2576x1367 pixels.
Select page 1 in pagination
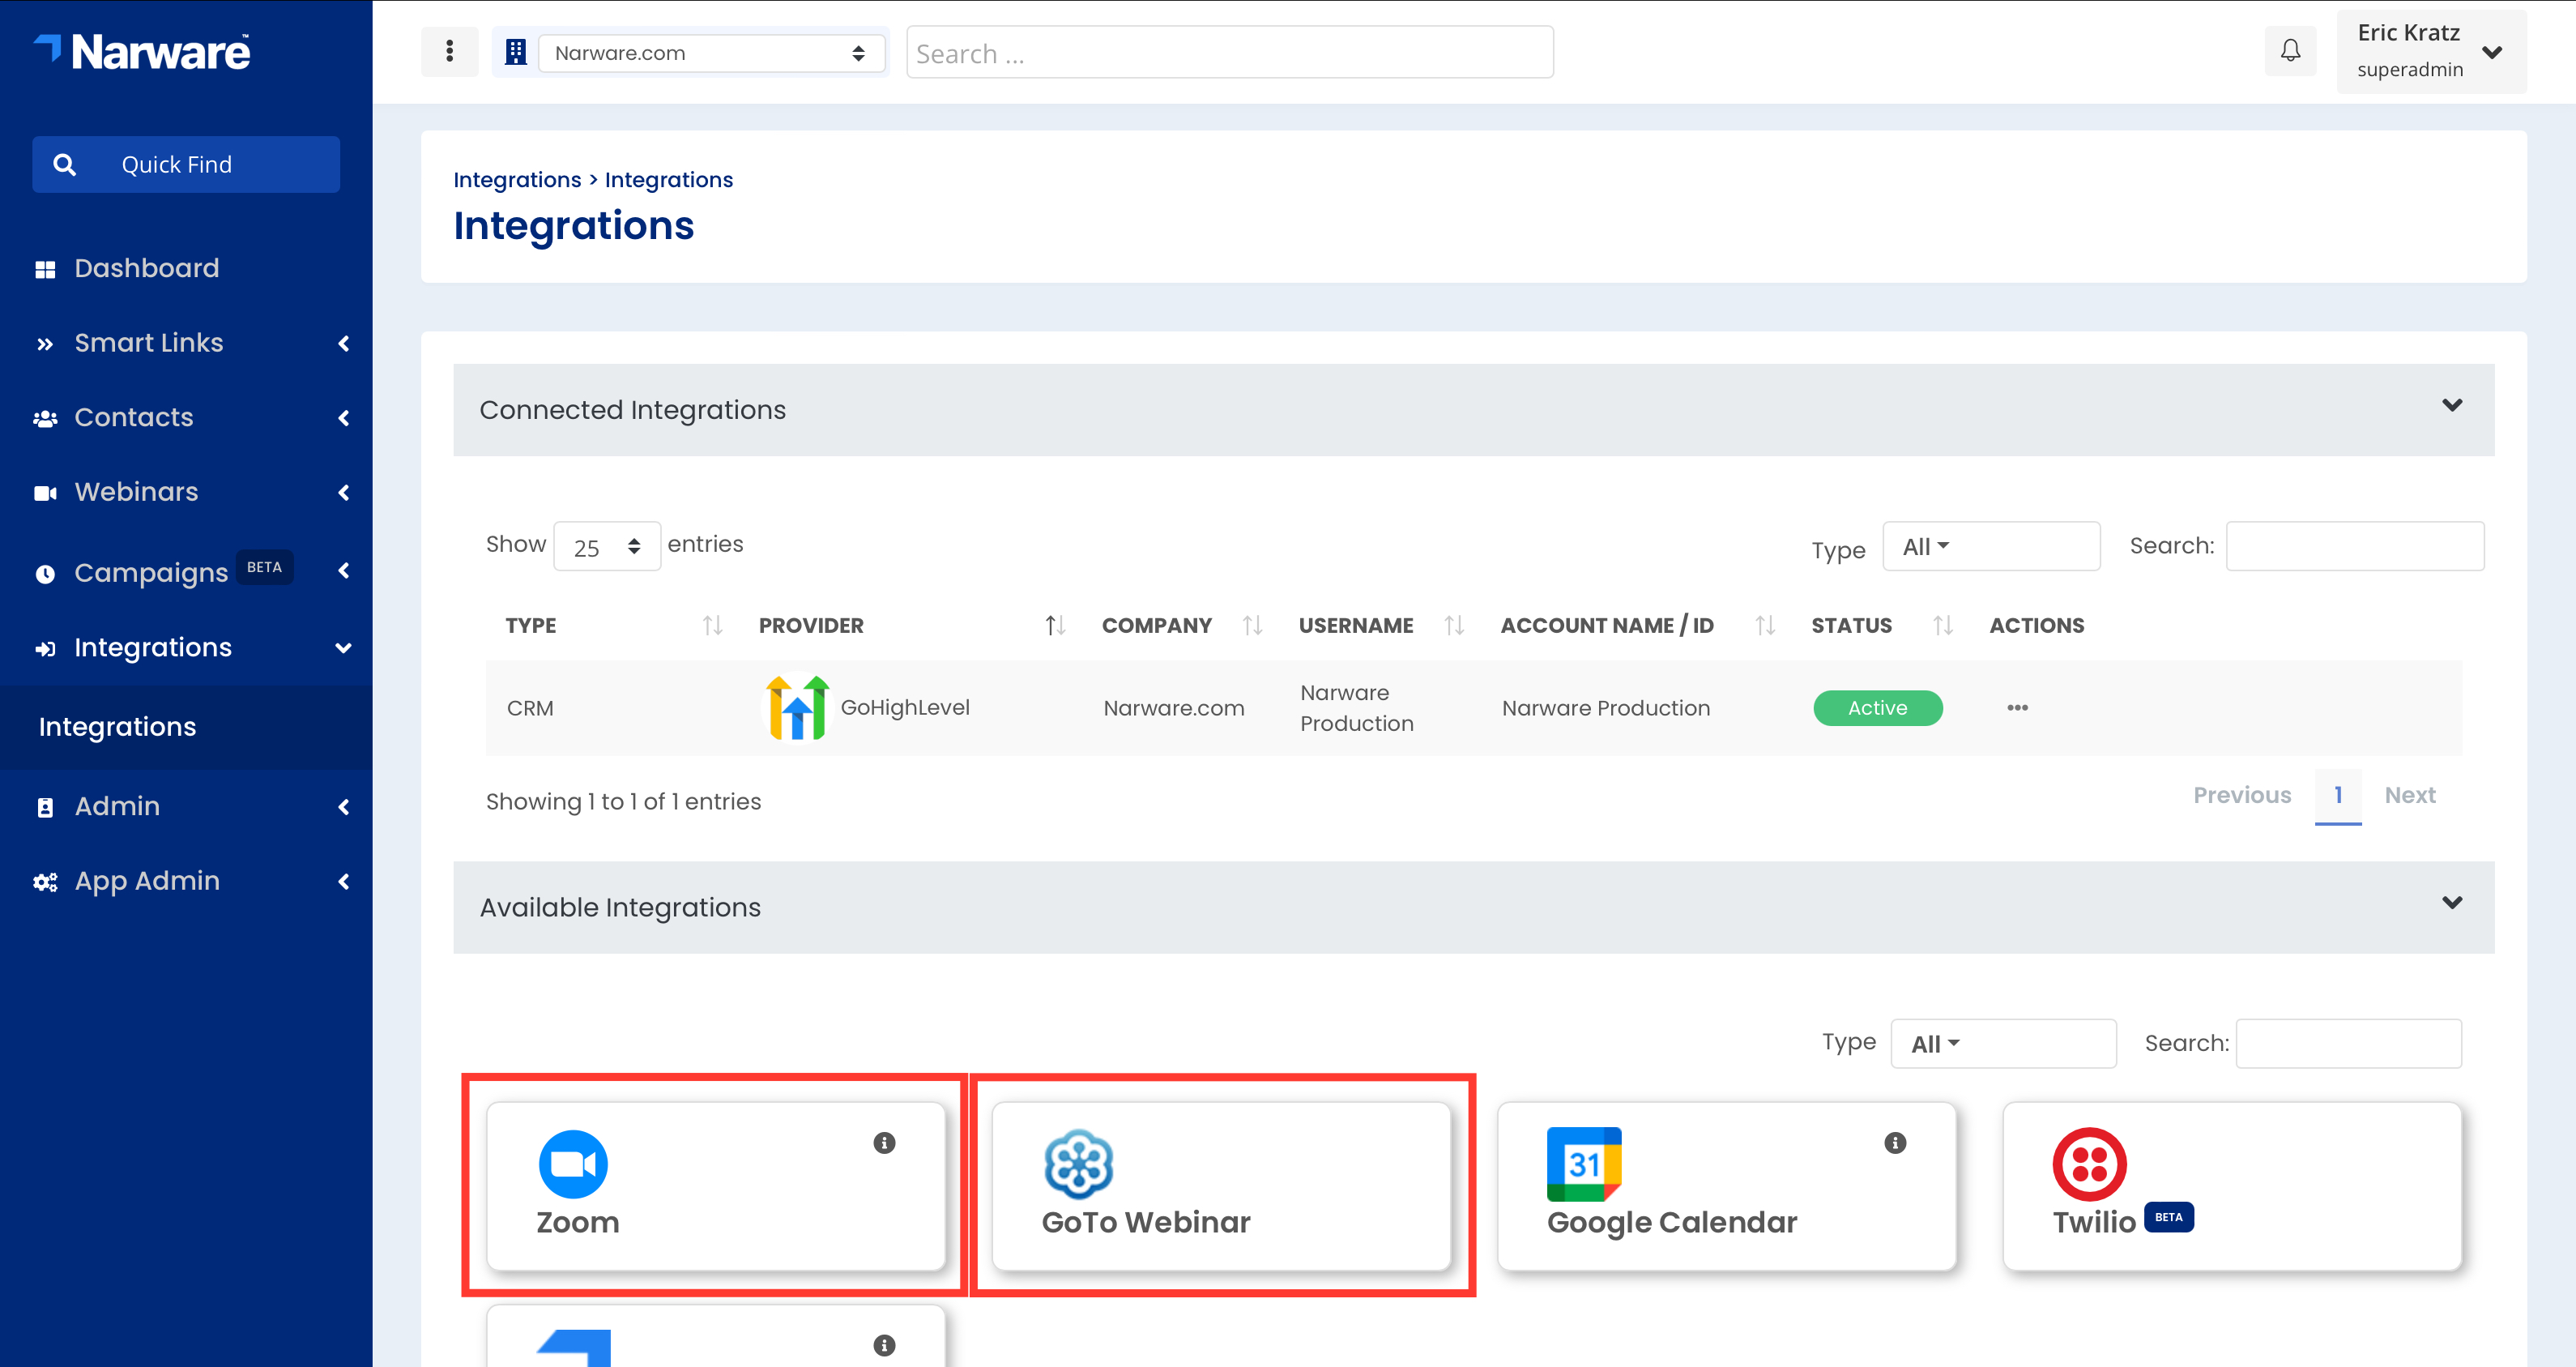click(x=2338, y=796)
